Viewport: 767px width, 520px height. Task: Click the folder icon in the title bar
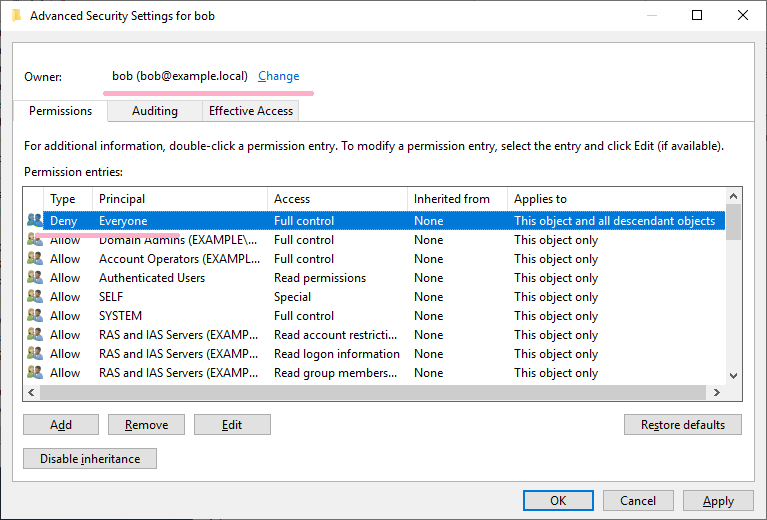pyautogui.click(x=17, y=16)
